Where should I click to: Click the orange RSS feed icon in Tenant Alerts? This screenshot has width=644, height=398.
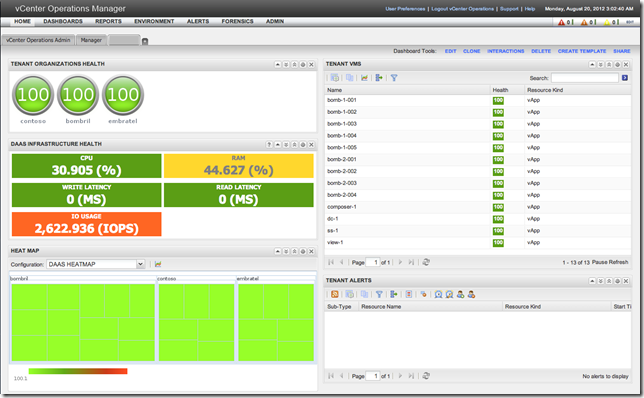(x=335, y=294)
